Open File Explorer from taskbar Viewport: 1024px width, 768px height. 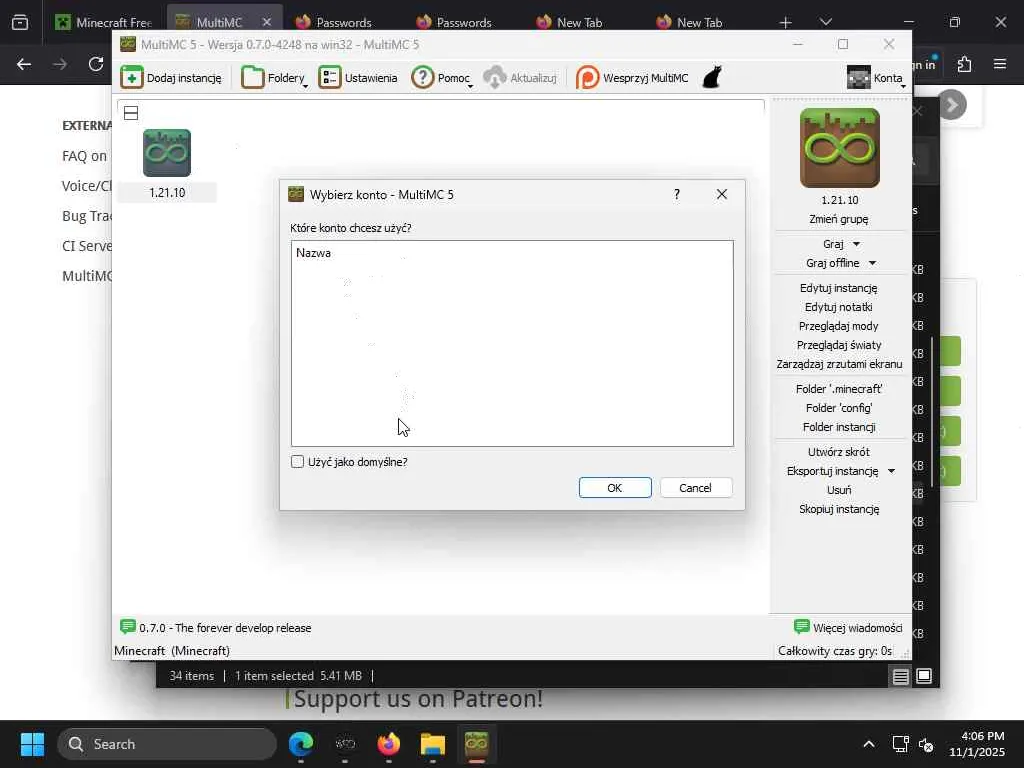coord(432,744)
